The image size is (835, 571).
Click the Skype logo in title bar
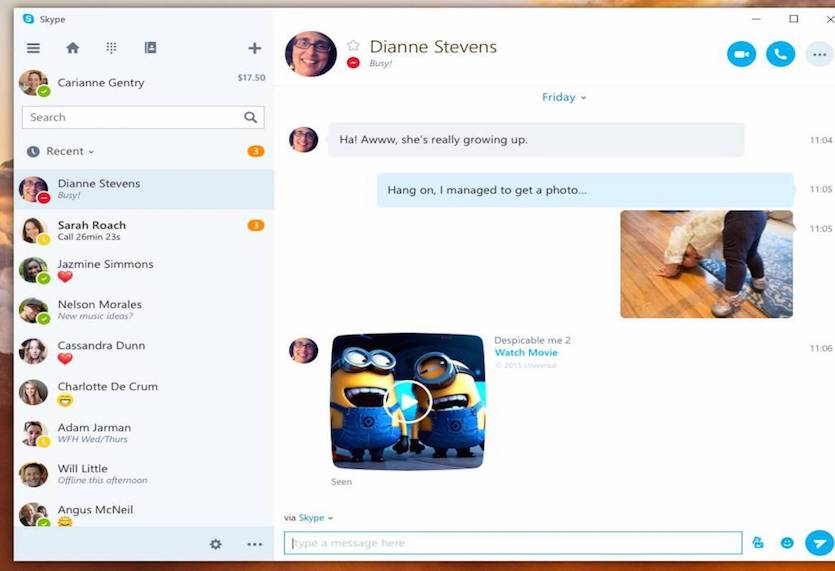[x=28, y=19]
